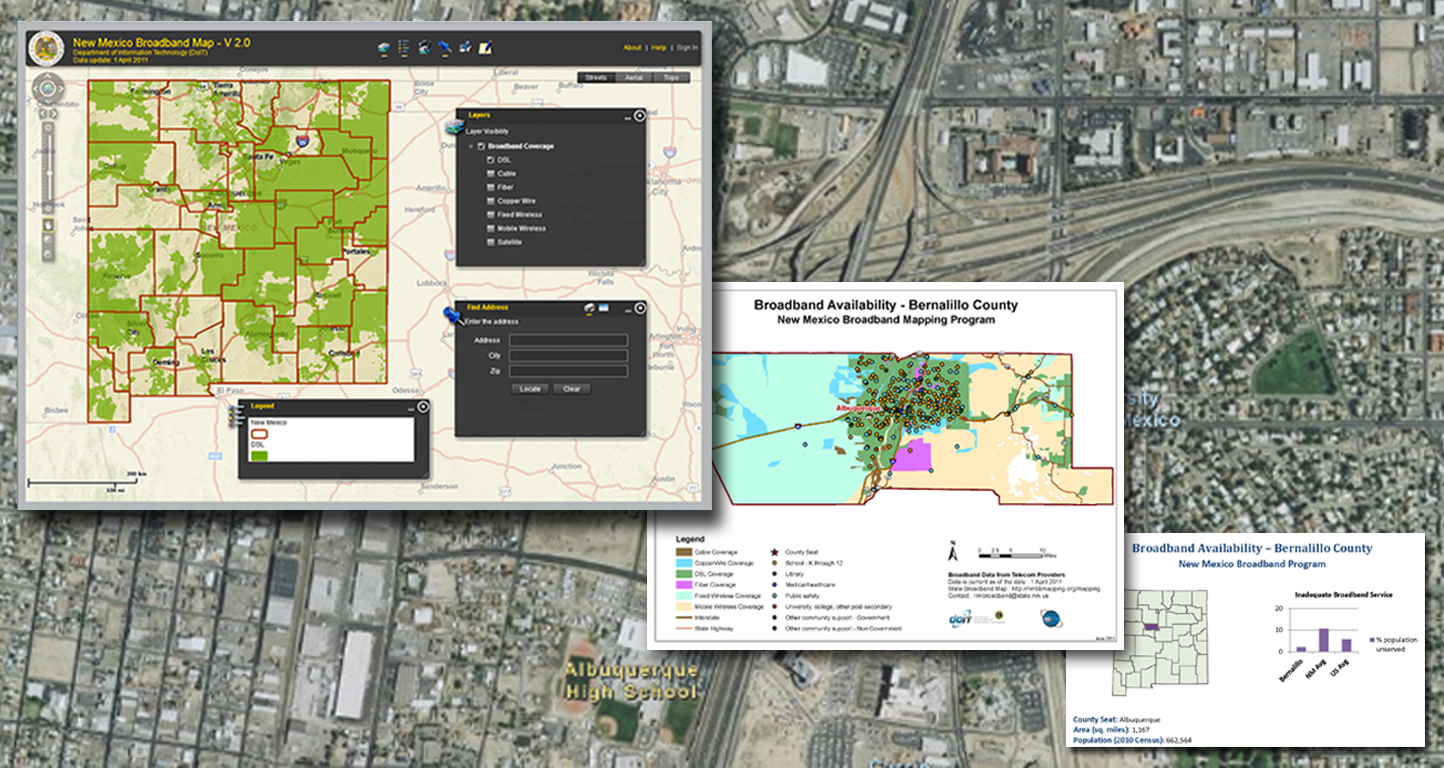
Task: Close the Find Address panel
Action: click(x=640, y=308)
